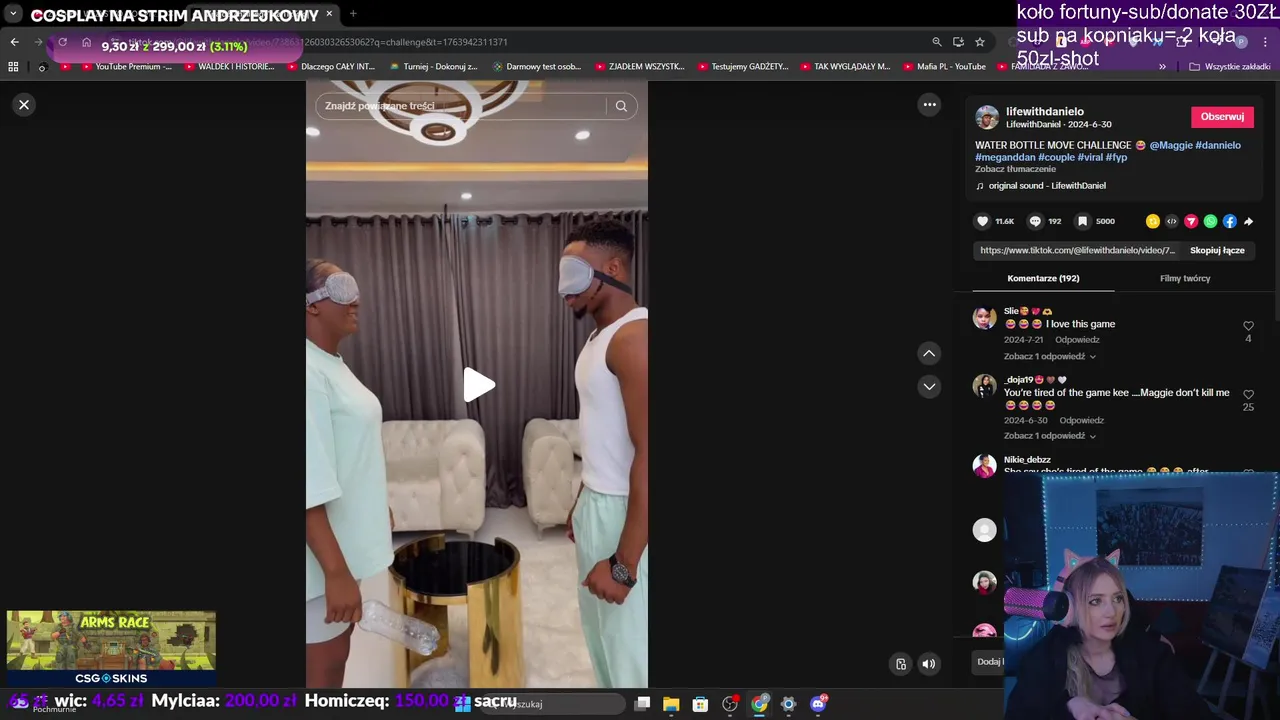The height and width of the screenshot is (720, 1280).
Task: Open a new browser tab
Action: [x=353, y=14]
